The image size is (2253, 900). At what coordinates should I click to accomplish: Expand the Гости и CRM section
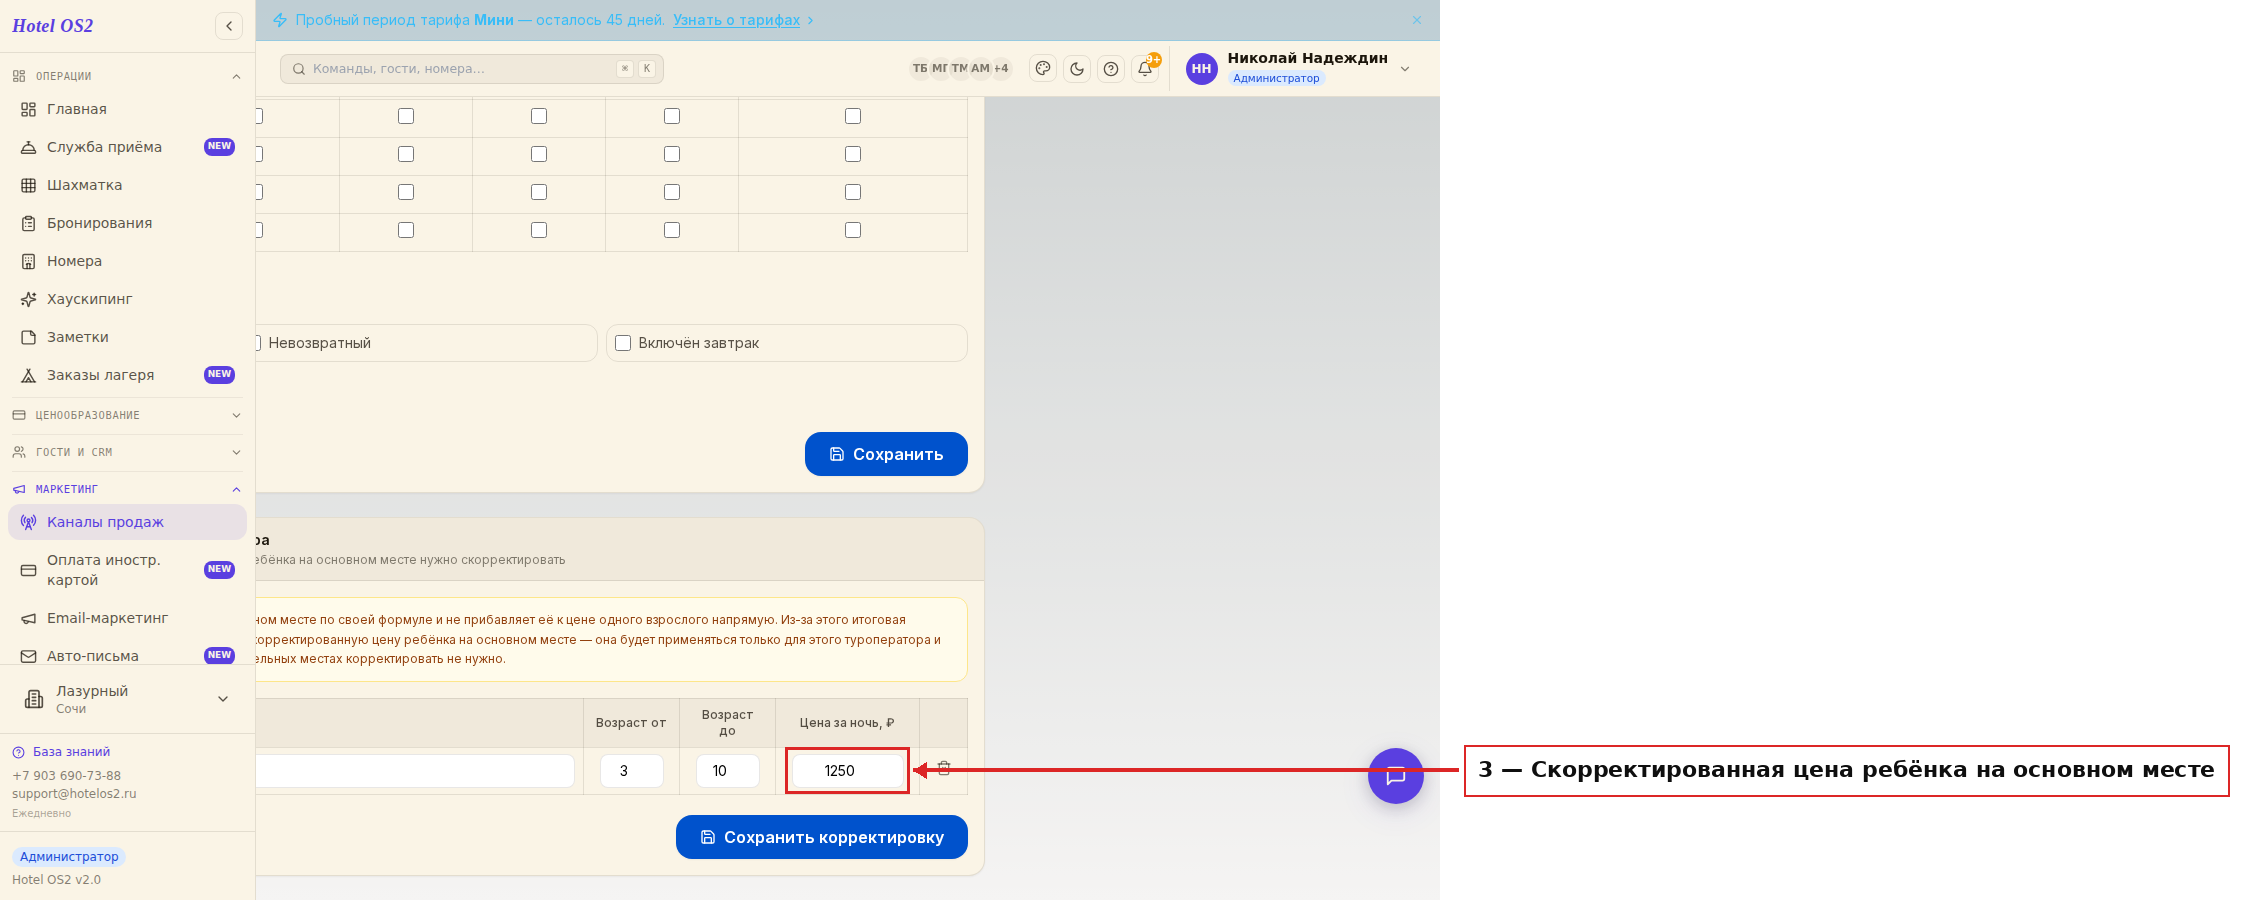[127, 452]
